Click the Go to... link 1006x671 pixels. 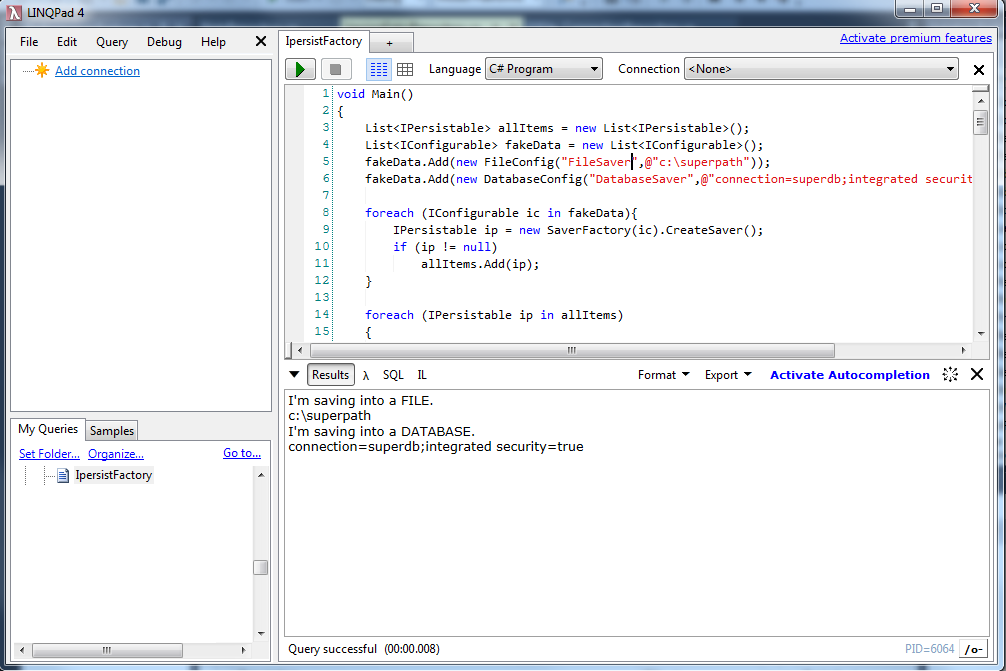[x=242, y=453]
